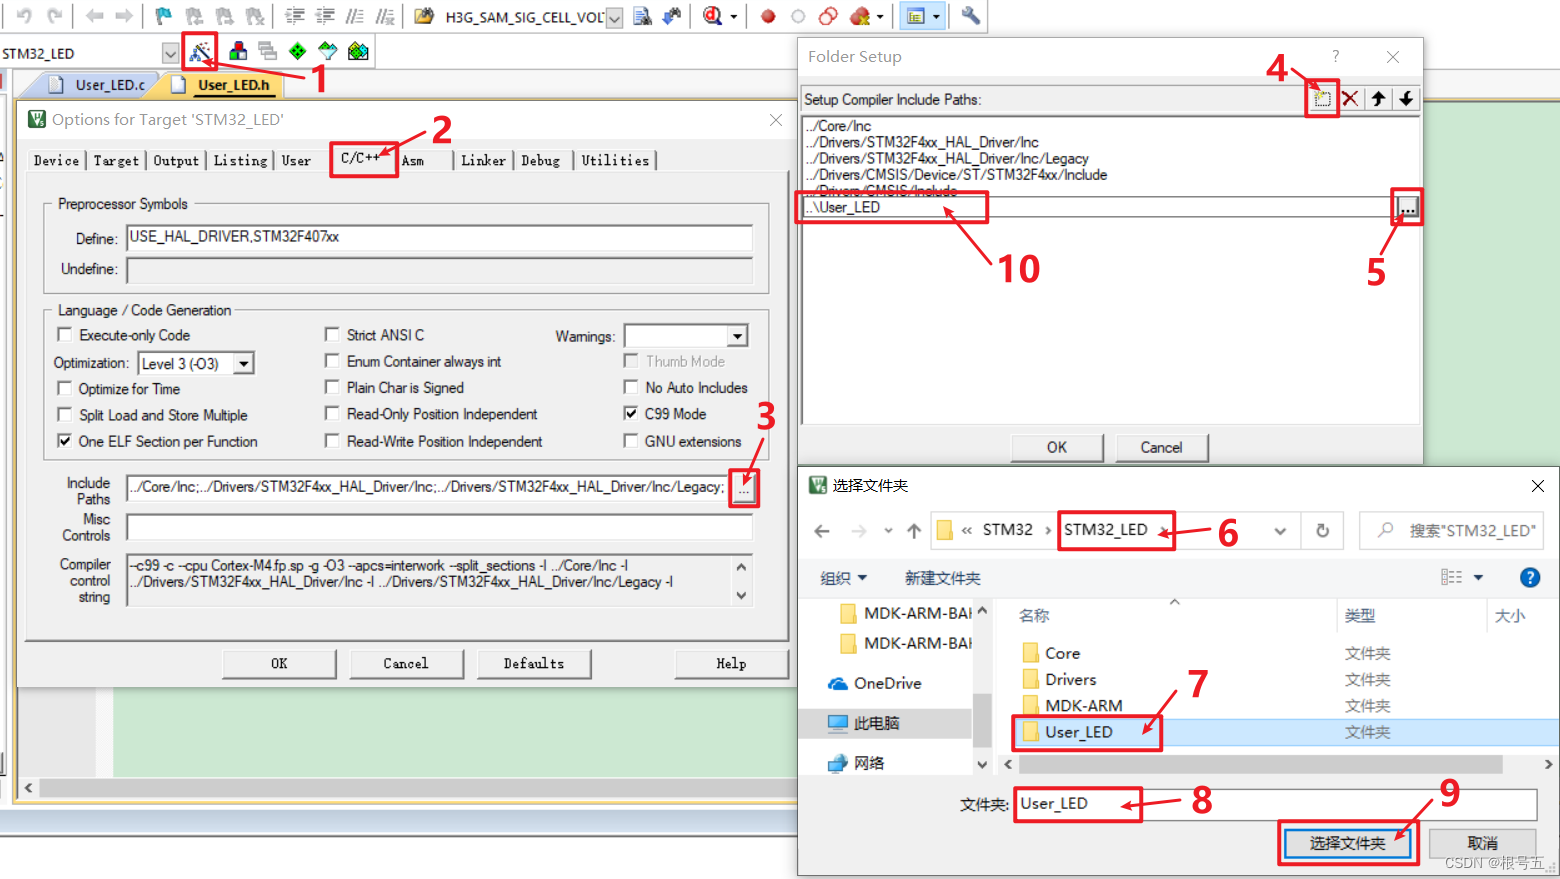
Task: Switch to the Linker tab
Action: click(483, 160)
